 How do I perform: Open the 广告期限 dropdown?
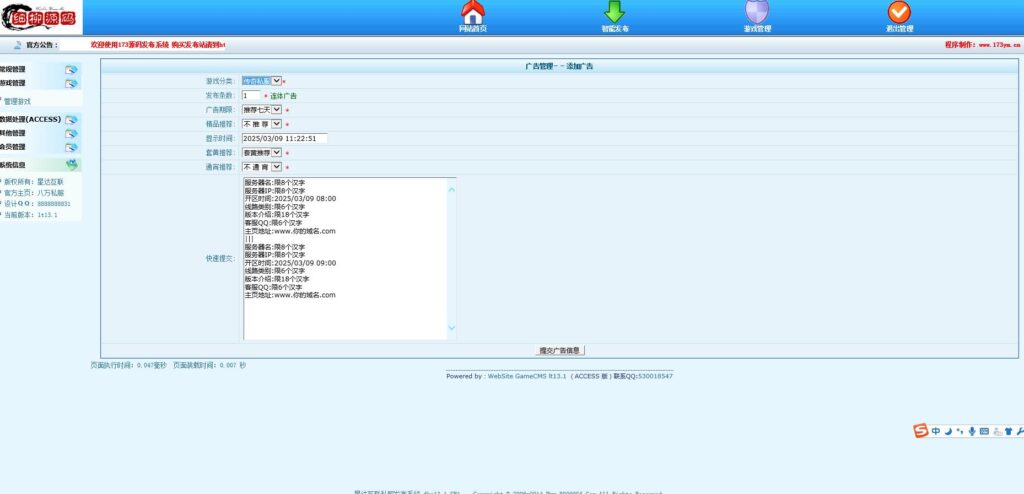(261, 110)
